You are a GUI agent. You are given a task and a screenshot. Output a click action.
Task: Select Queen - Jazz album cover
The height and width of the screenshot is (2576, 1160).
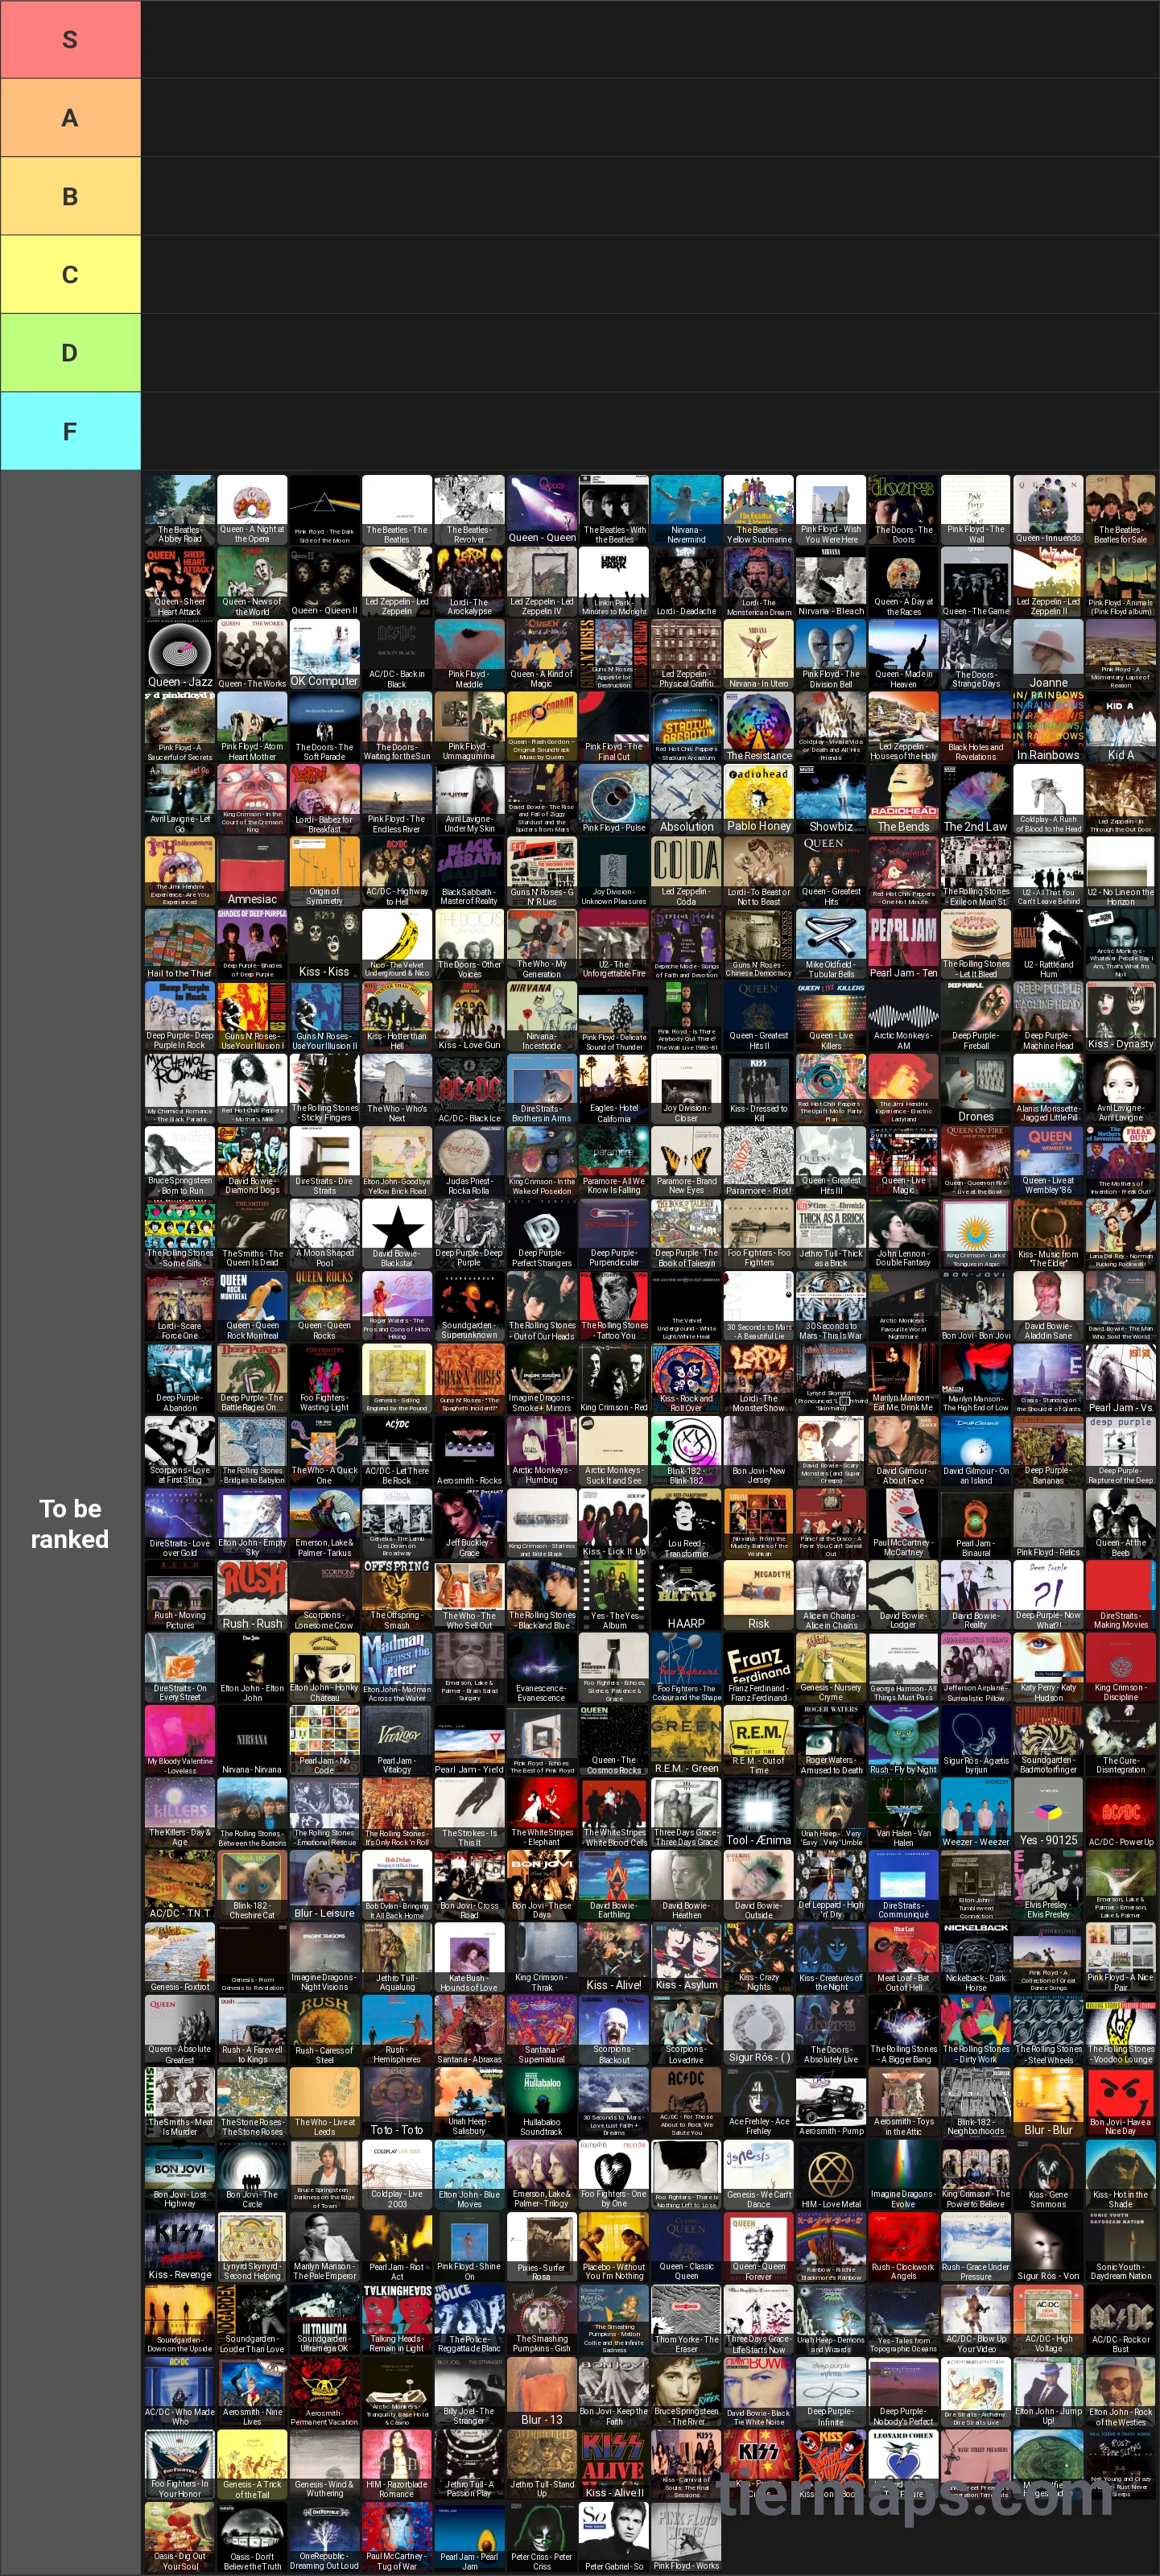click(x=179, y=655)
